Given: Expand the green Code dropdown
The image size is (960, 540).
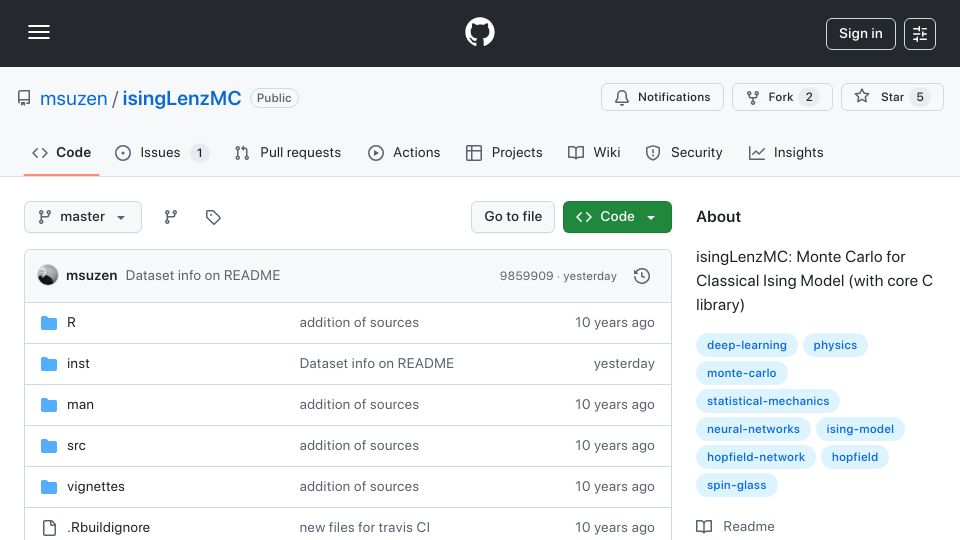Looking at the screenshot, I should click(617, 217).
